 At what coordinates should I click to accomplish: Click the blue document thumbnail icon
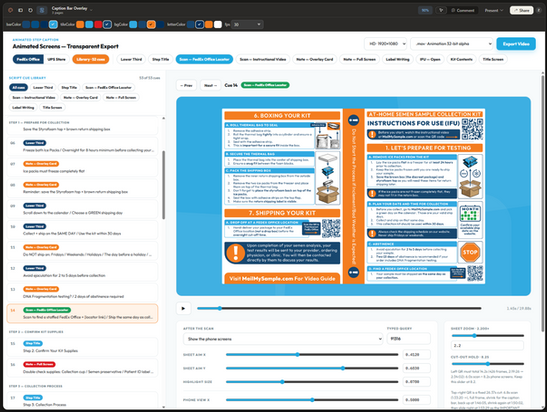pyautogui.click(x=42, y=10)
